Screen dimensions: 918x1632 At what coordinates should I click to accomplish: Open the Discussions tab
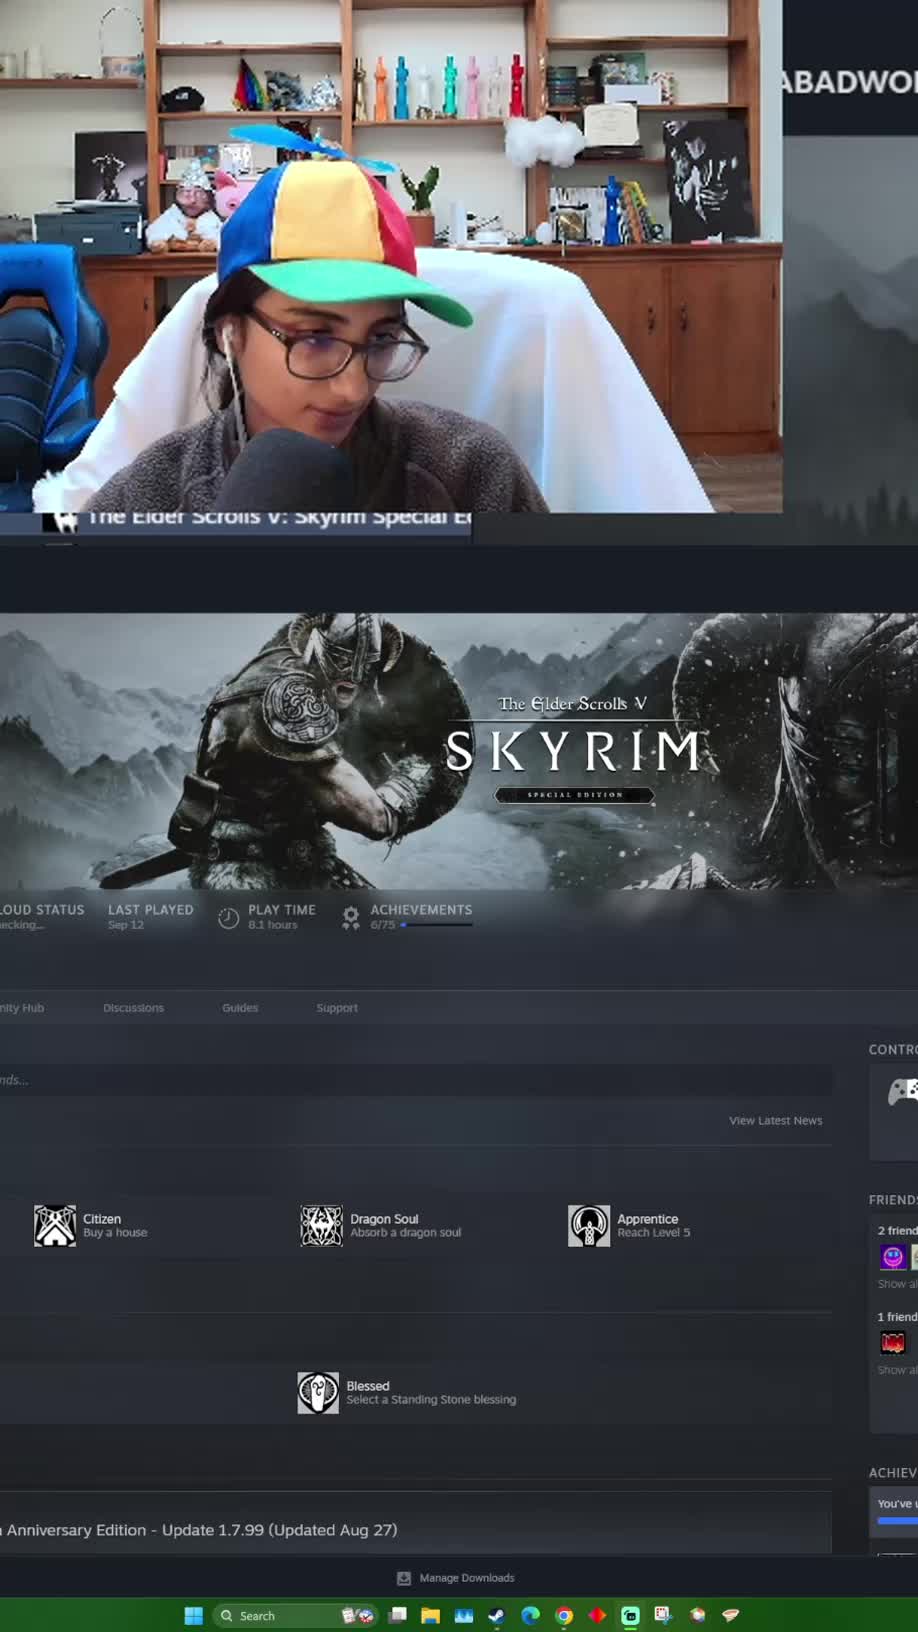pos(133,1008)
